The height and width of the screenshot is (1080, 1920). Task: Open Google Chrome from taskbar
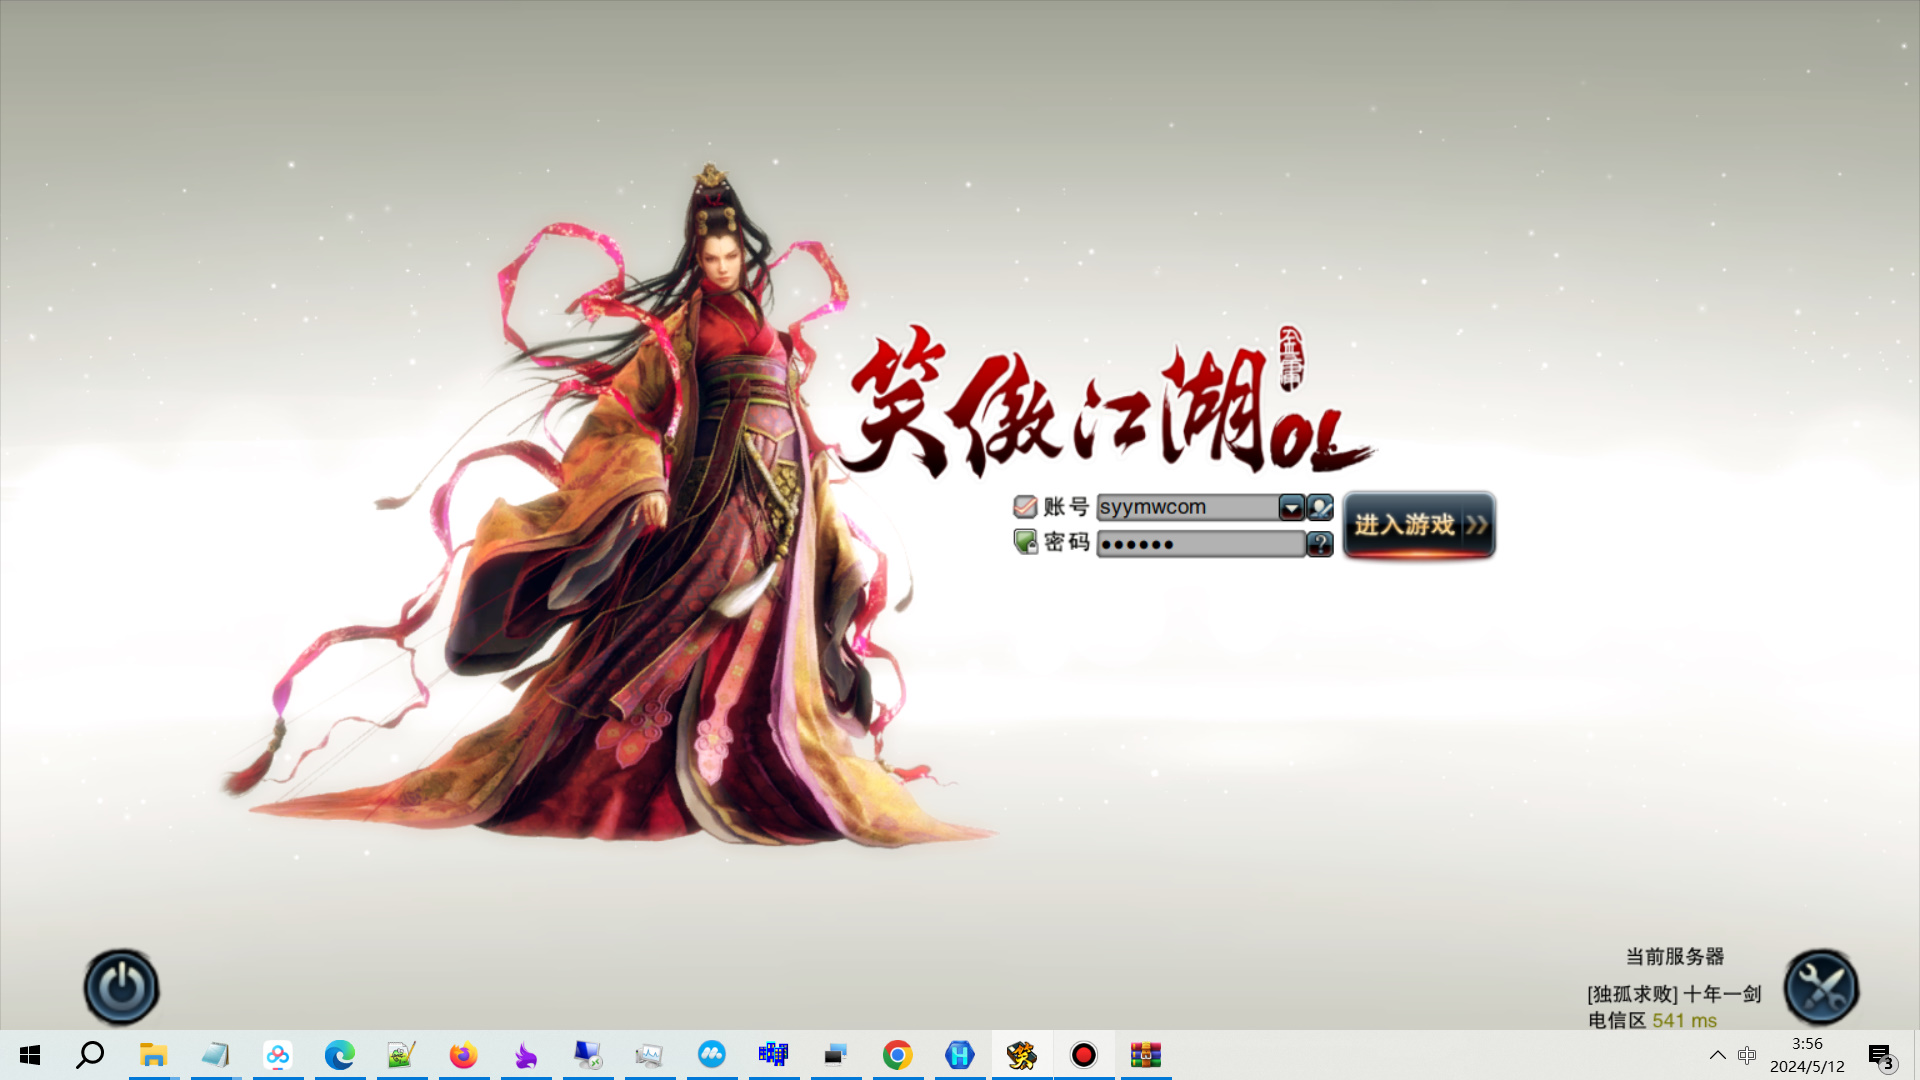(x=897, y=1055)
